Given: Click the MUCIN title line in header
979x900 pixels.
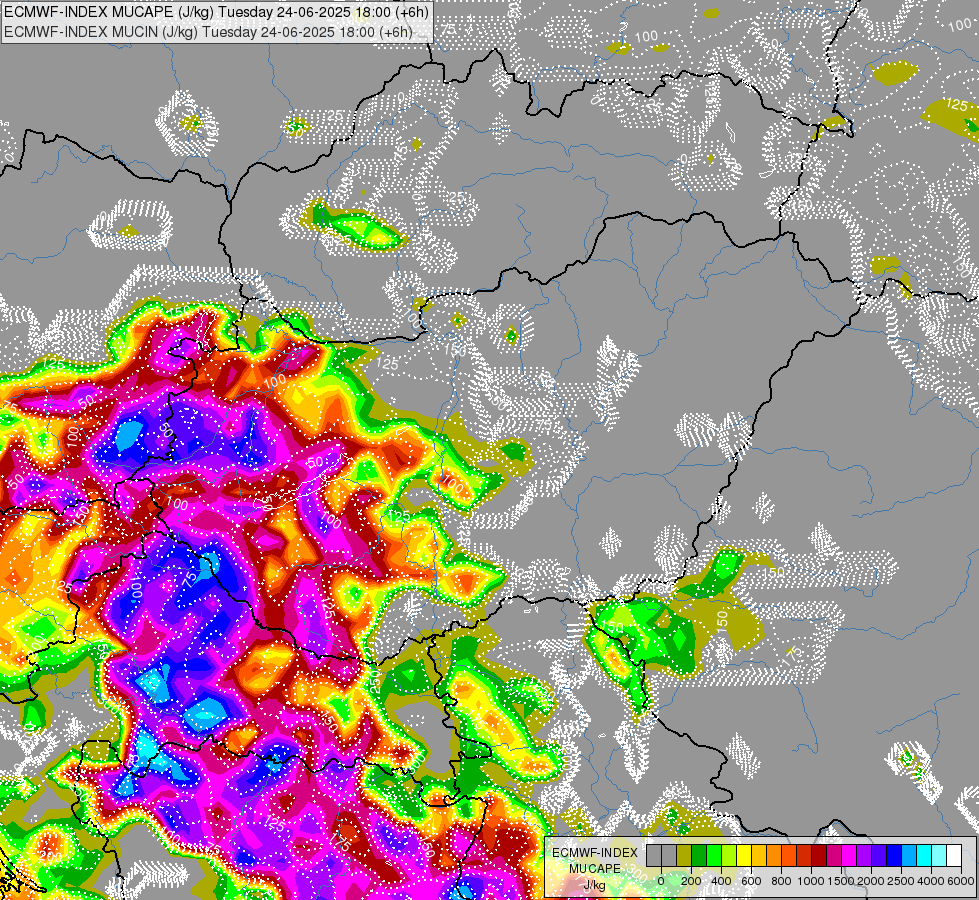Looking at the screenshot, I should click(x=209, y=32).
